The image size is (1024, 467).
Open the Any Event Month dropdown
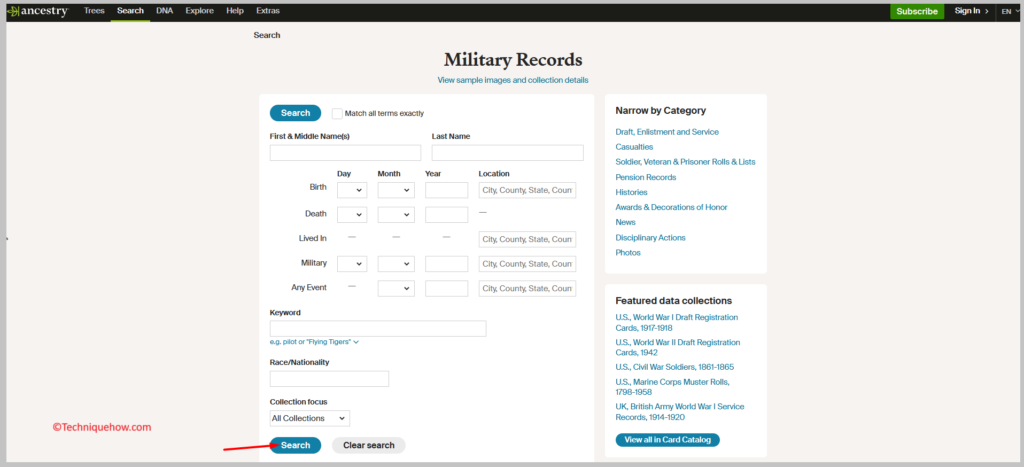tap(396, 288)
